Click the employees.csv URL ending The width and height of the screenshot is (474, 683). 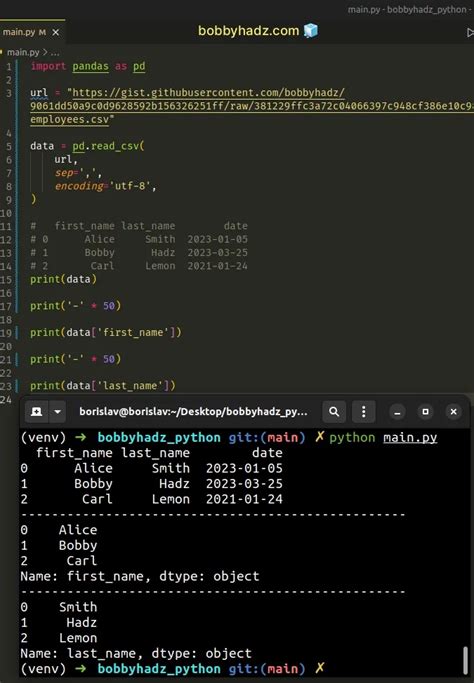(70, 119)
